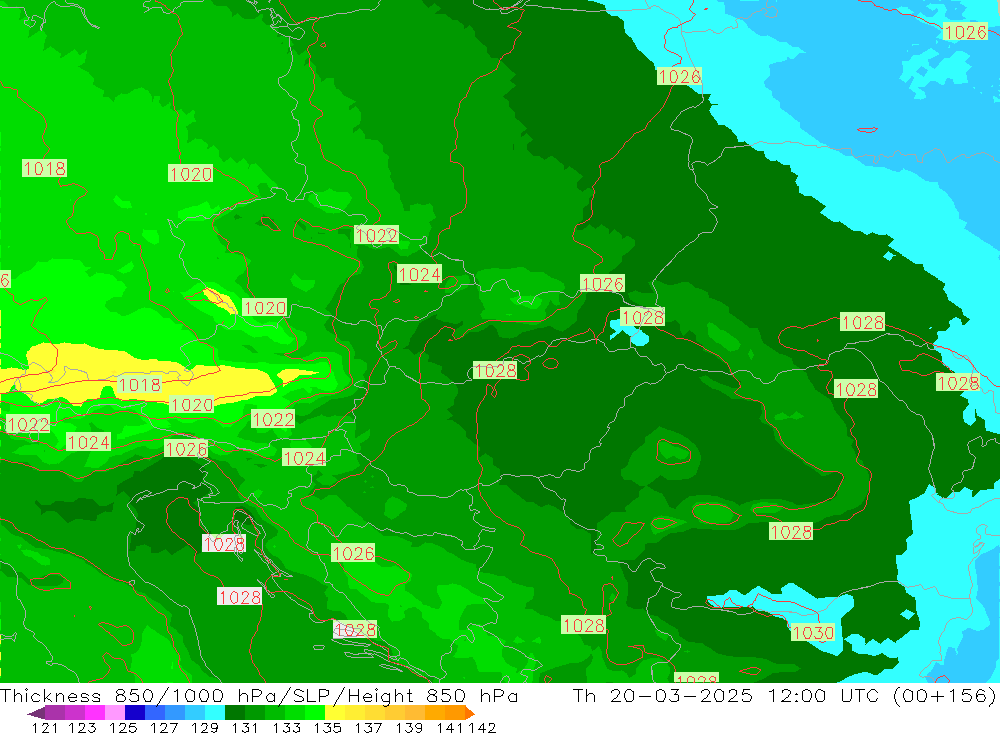Click the legend value 121
1000x733 pixels.
pyautogui.click(x=45, y=727)
